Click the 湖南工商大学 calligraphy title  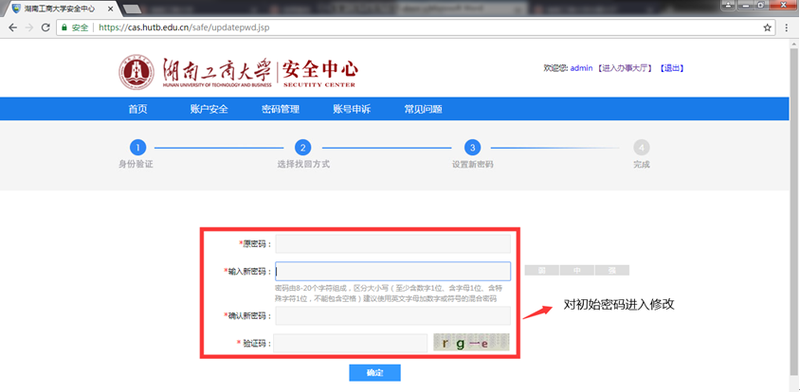pyautogui.click(x=216, y=69)
